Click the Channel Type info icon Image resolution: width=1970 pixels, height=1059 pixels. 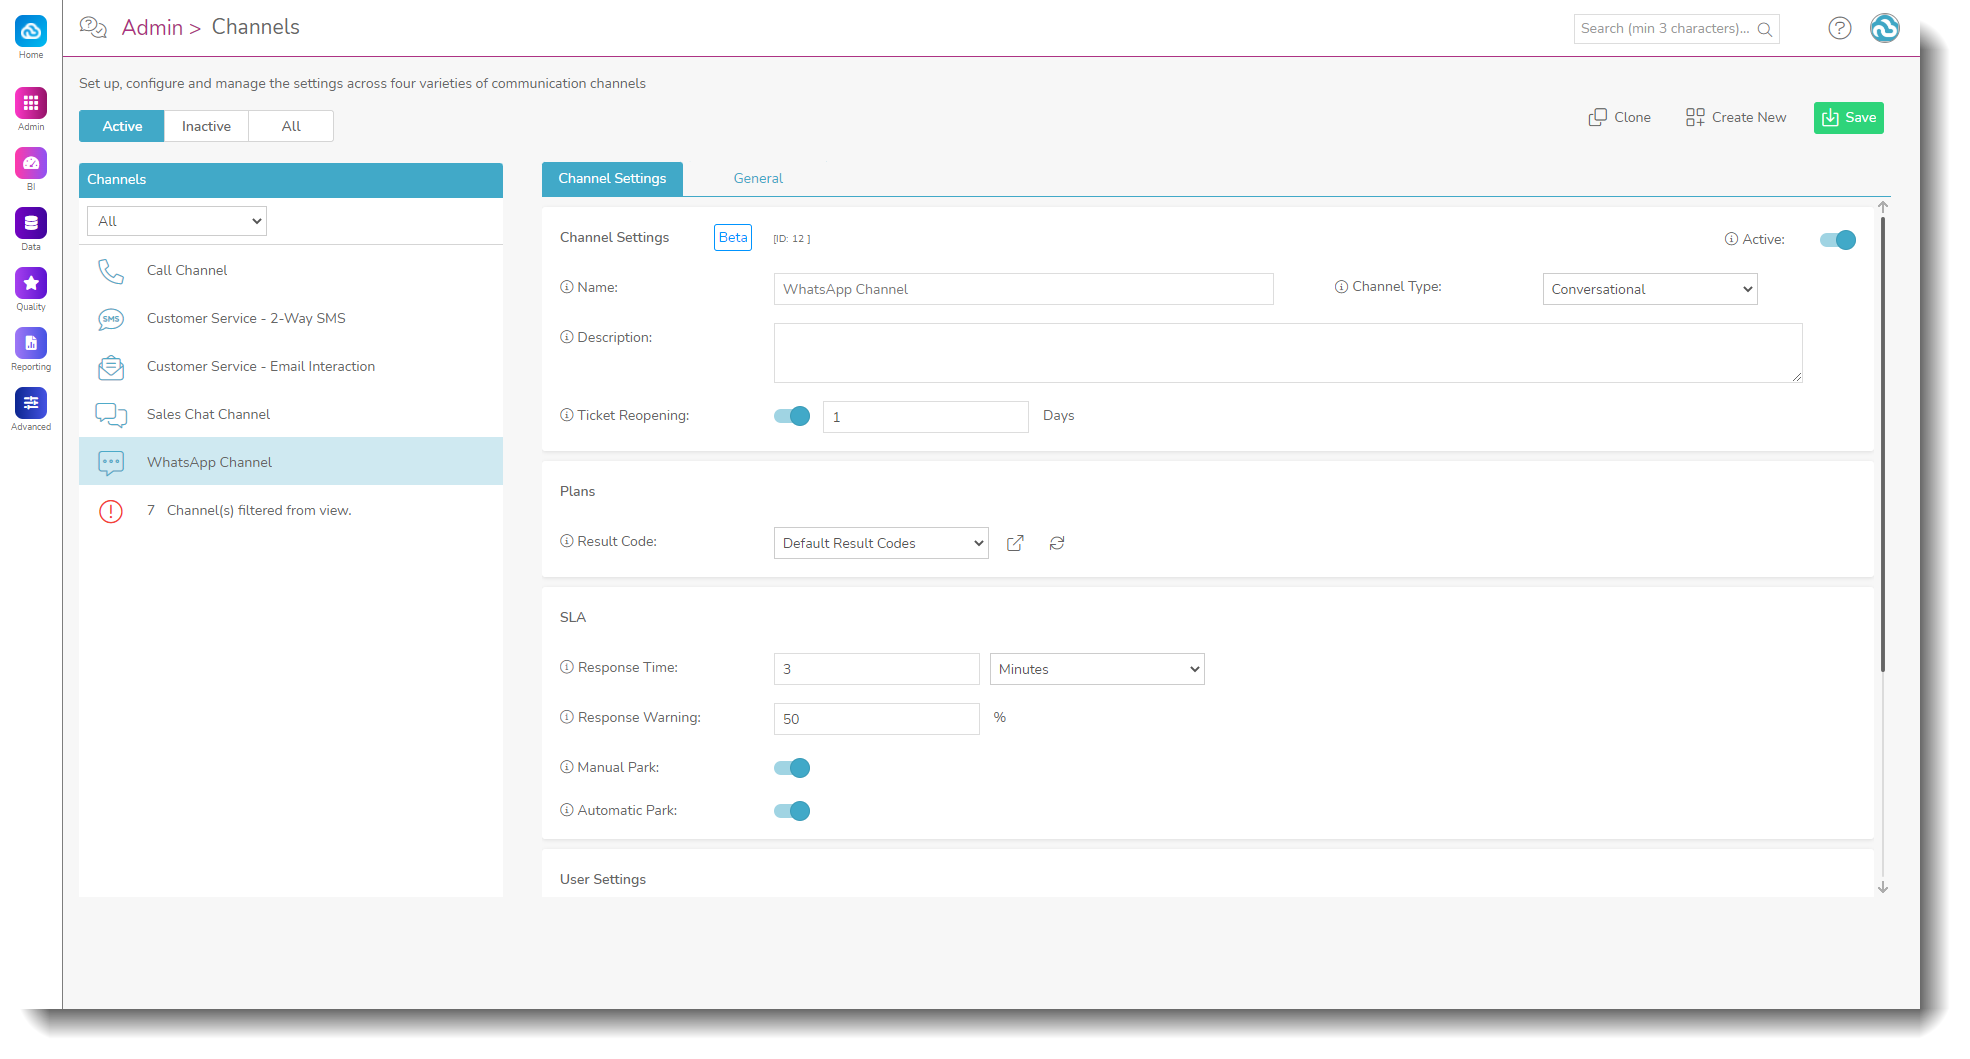pyautogui.click(x=1342, y=287)
